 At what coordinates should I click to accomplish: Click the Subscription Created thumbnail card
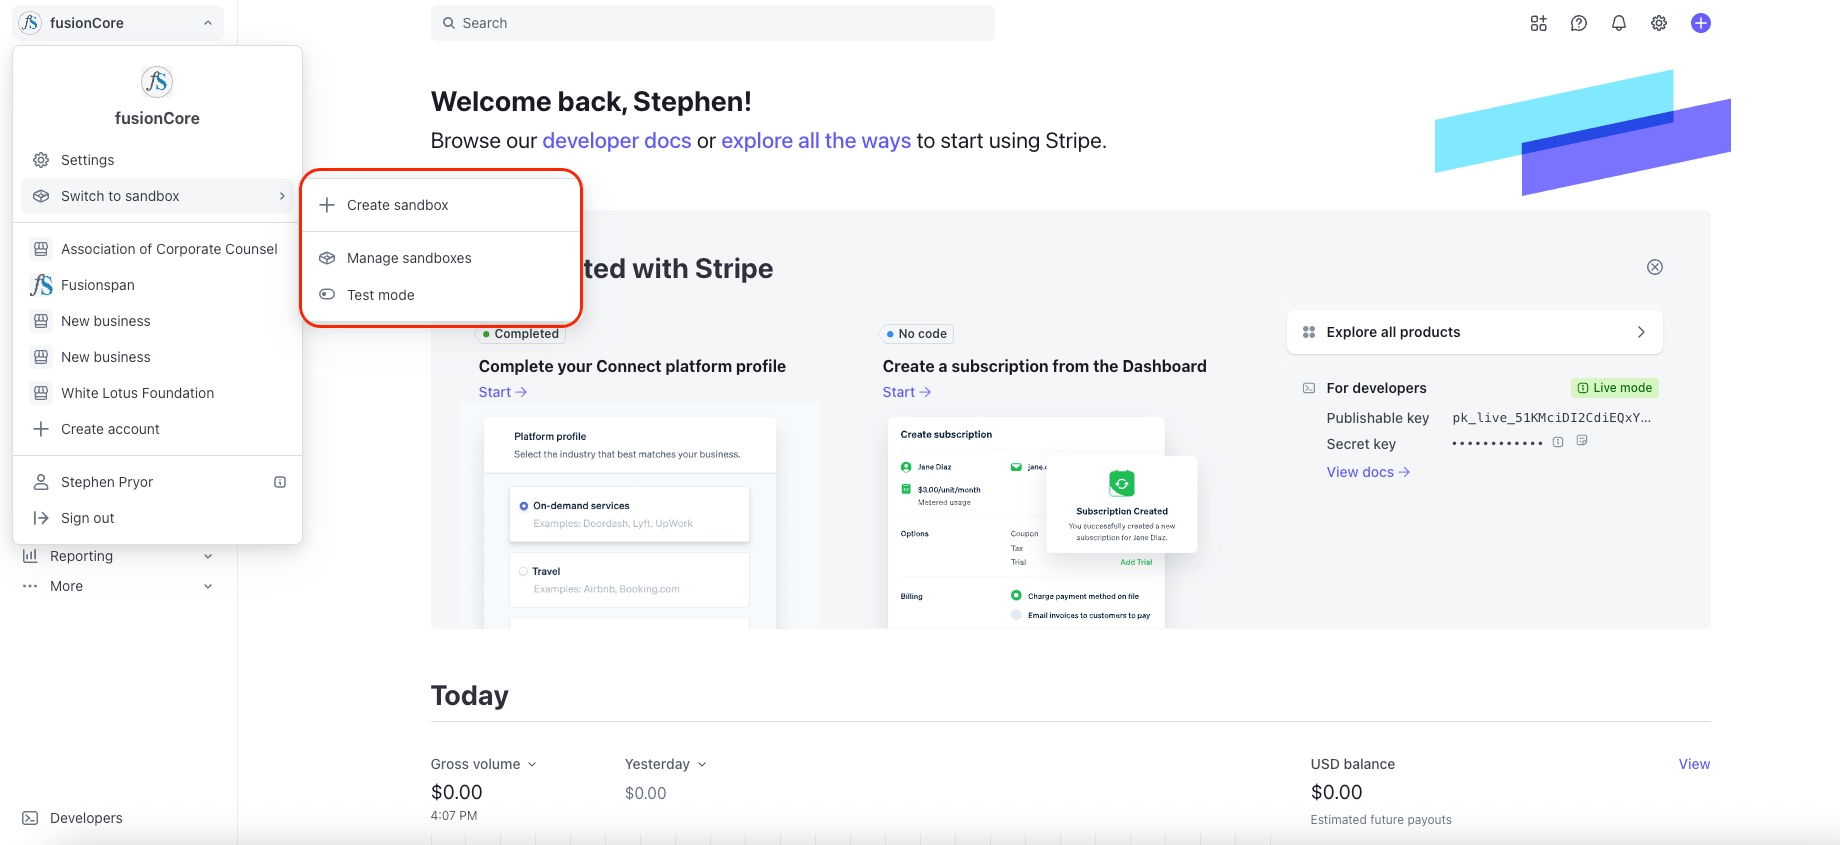click(x=1122, y=504)
